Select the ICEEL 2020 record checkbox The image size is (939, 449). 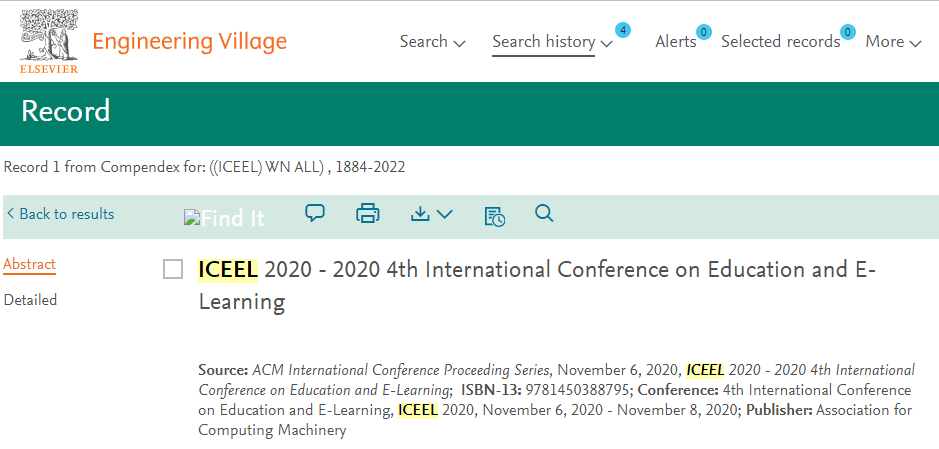point(173,270)
